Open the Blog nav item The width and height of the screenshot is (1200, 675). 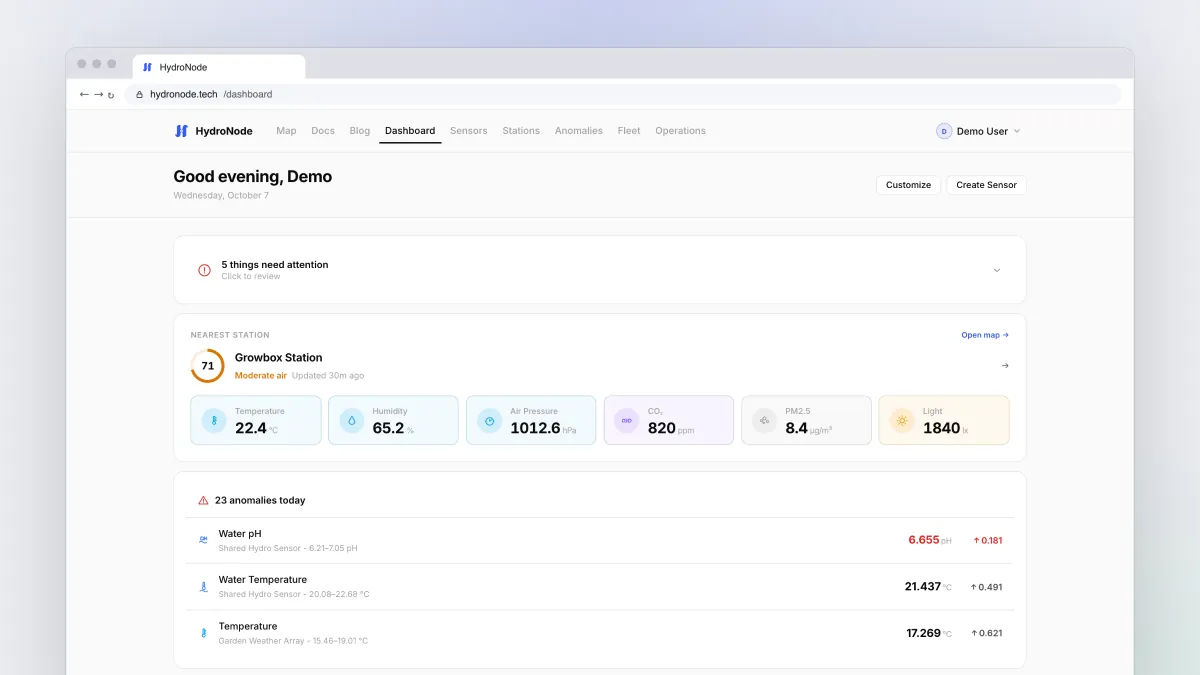pos(360,131)
